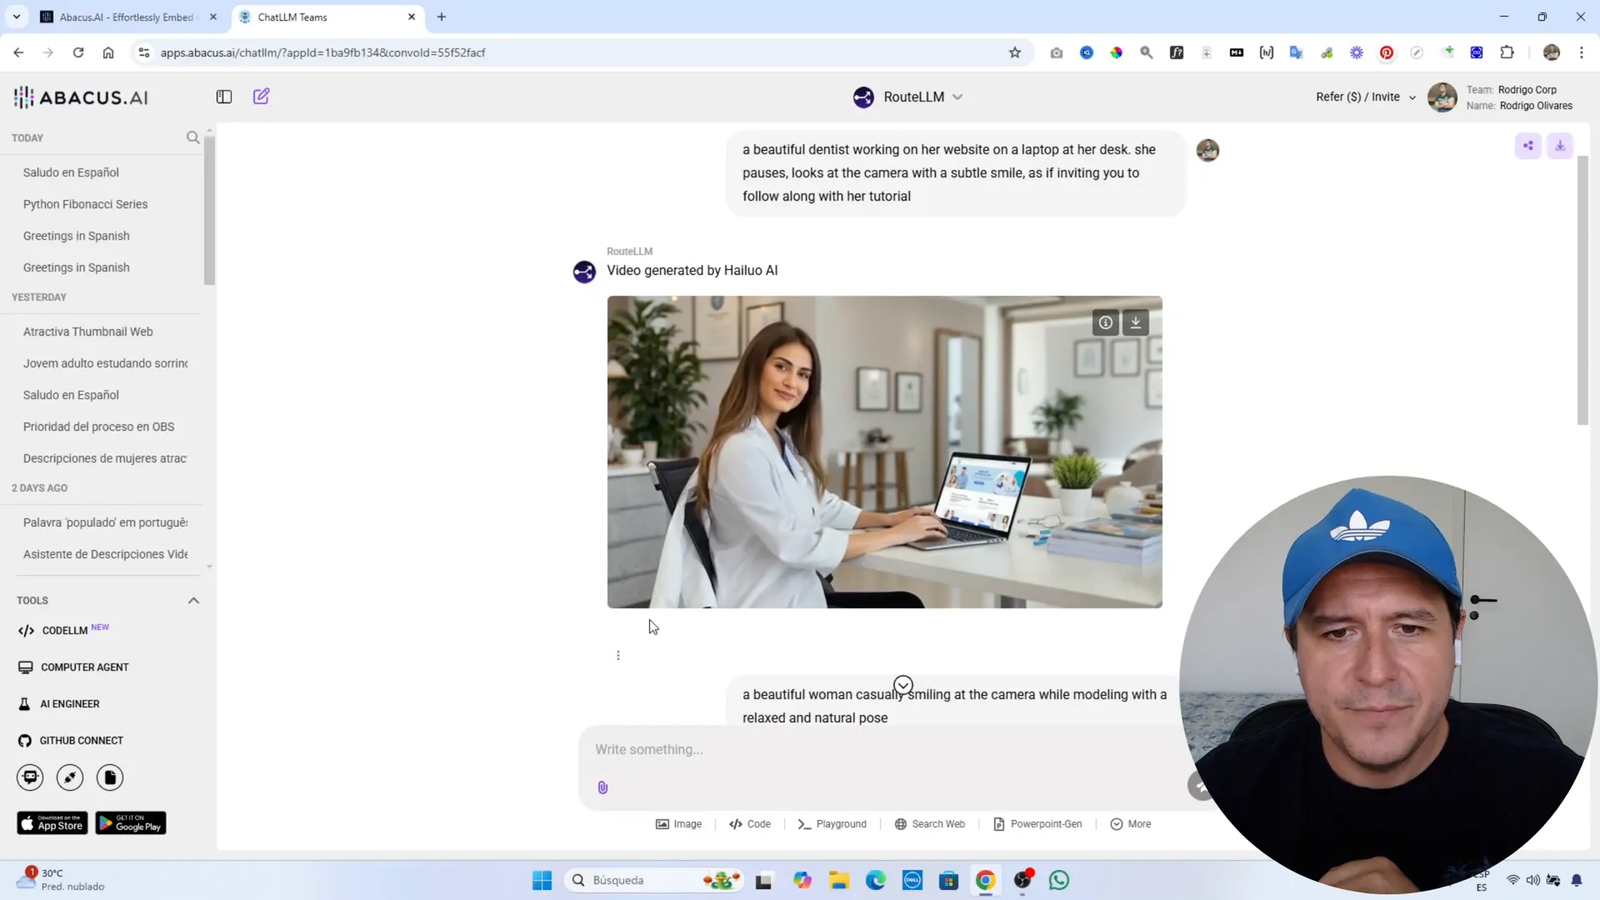The height and width of the screenshot is (900, 1600).
Task: Share the conversation via the share icon
Action: click(x=1527, y=145)
